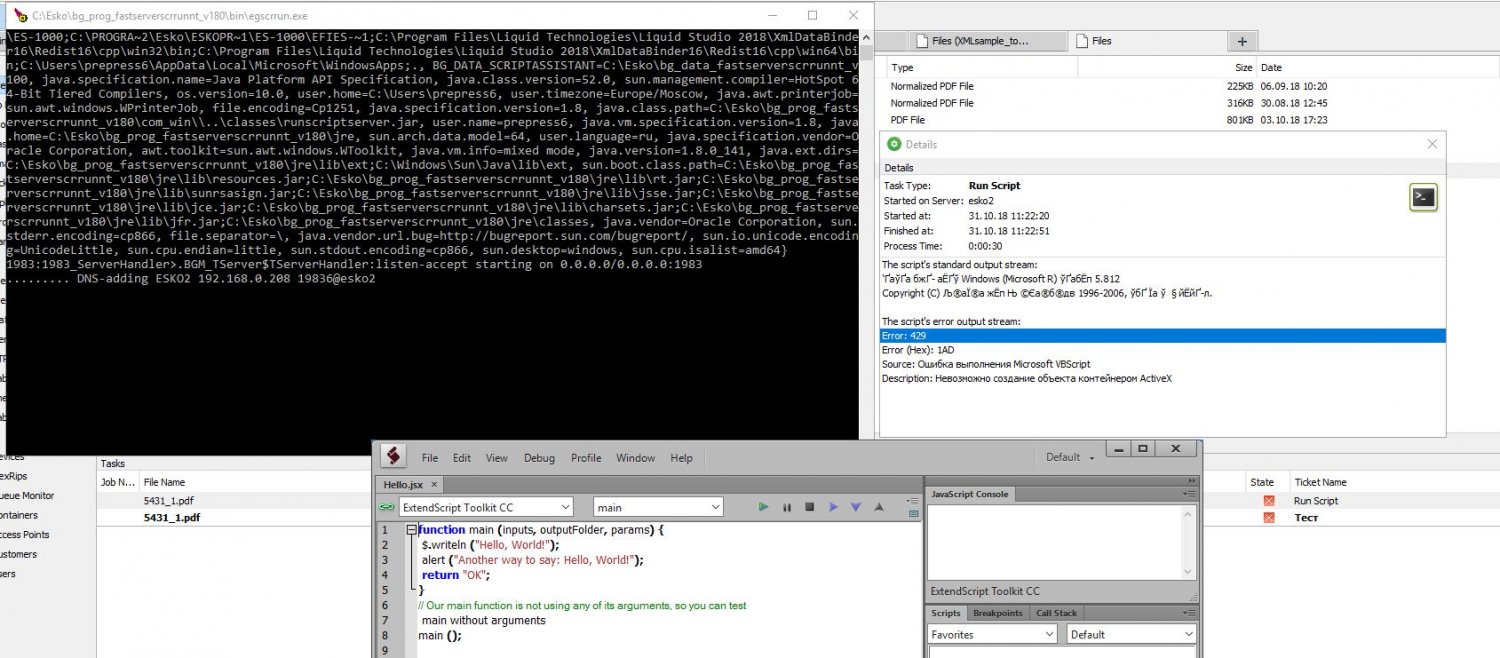Viewport: 1500px width, 658px height.
Task: Open the ExtendScript Toolkit CC target dropdown
Action: (x=486, y=507)
